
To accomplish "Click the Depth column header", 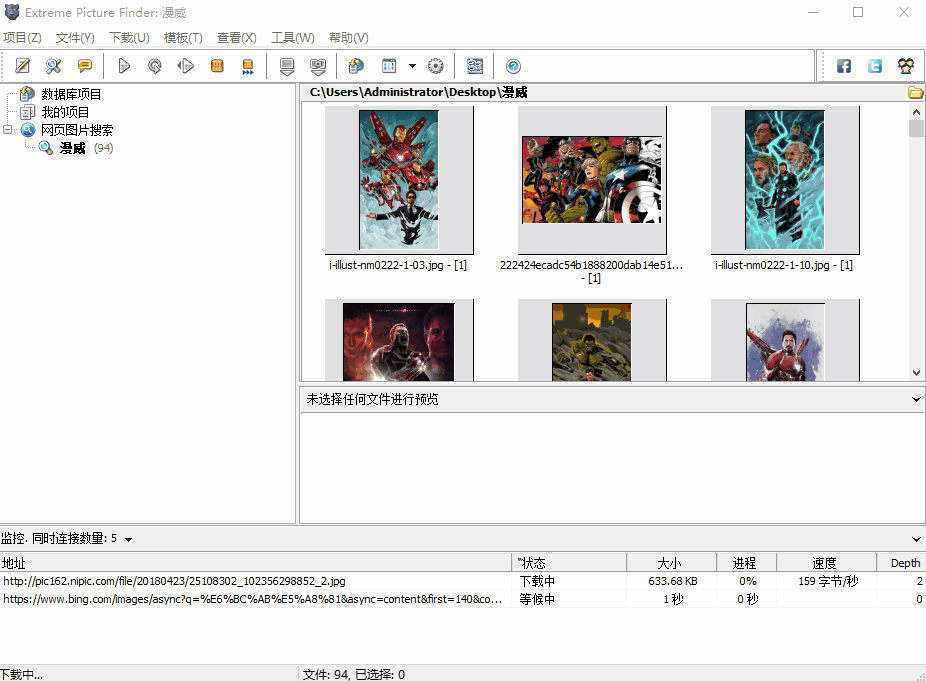I will [x=901, y=563].
